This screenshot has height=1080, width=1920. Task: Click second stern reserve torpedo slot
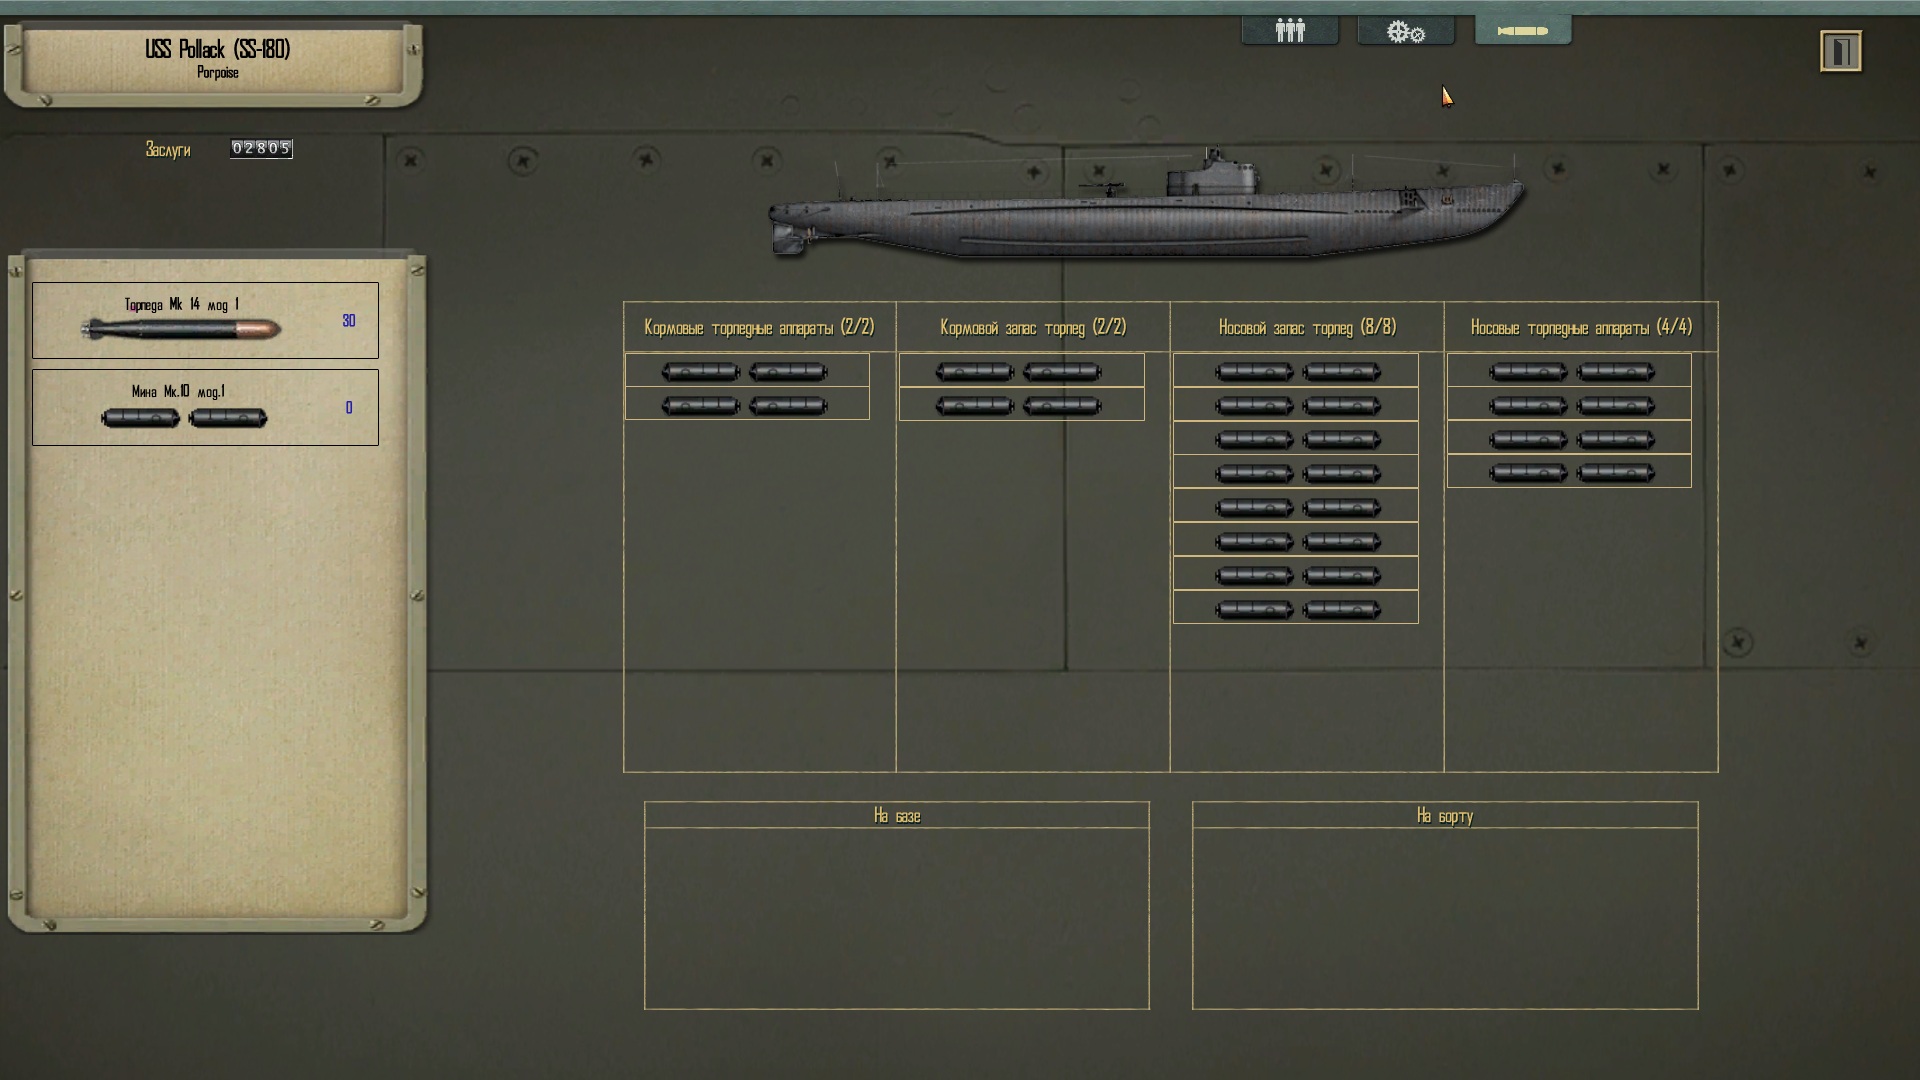pyautogui.click(x=1020, y=405)
